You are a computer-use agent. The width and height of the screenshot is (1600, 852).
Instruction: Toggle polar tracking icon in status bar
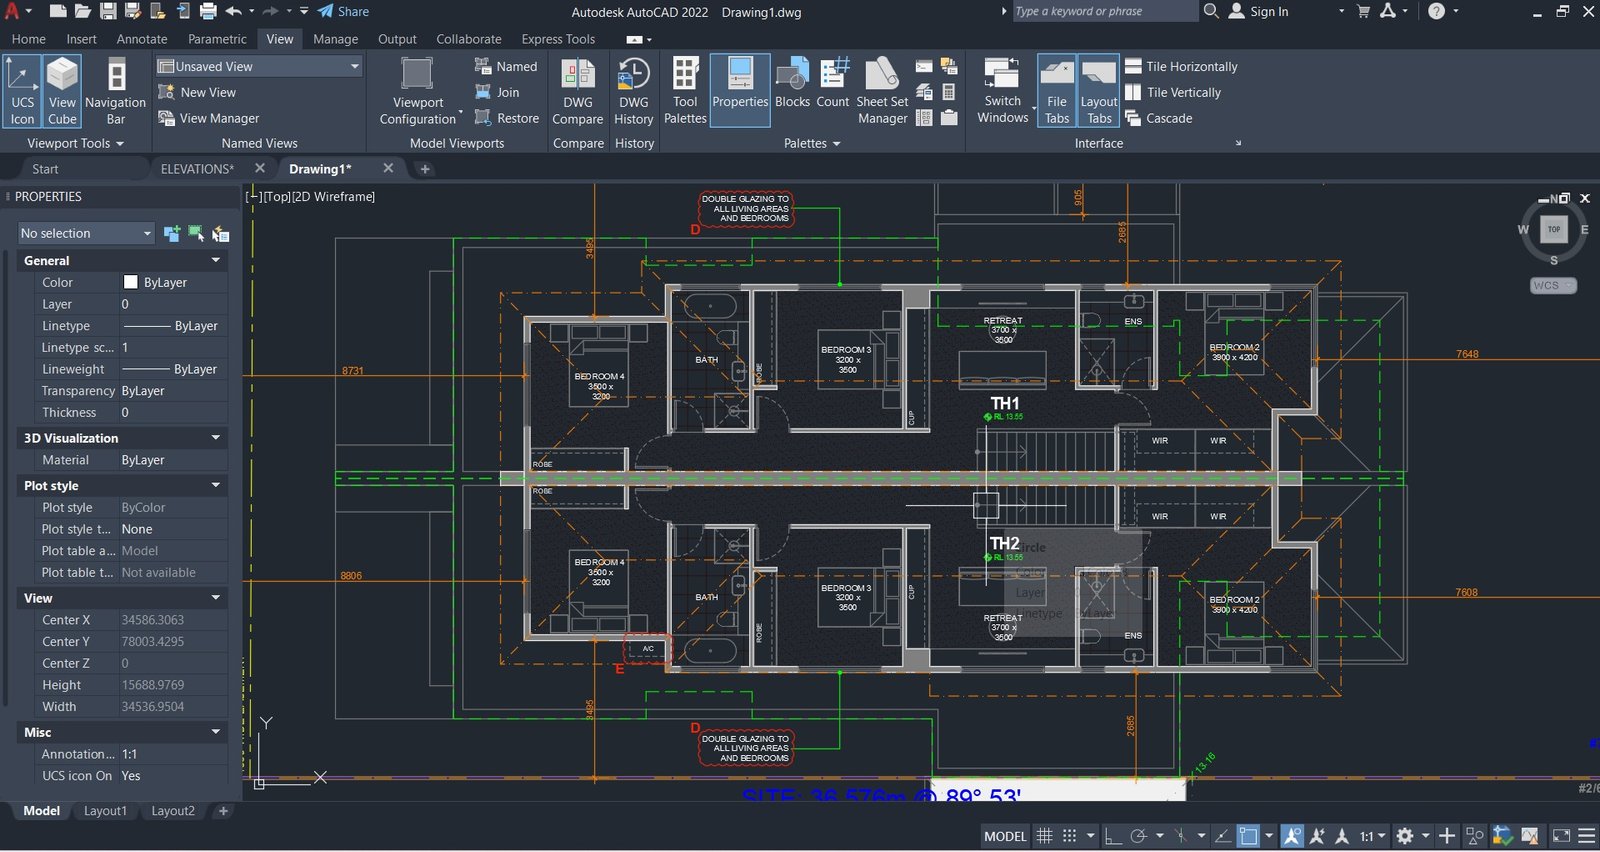click(1138, 836)
